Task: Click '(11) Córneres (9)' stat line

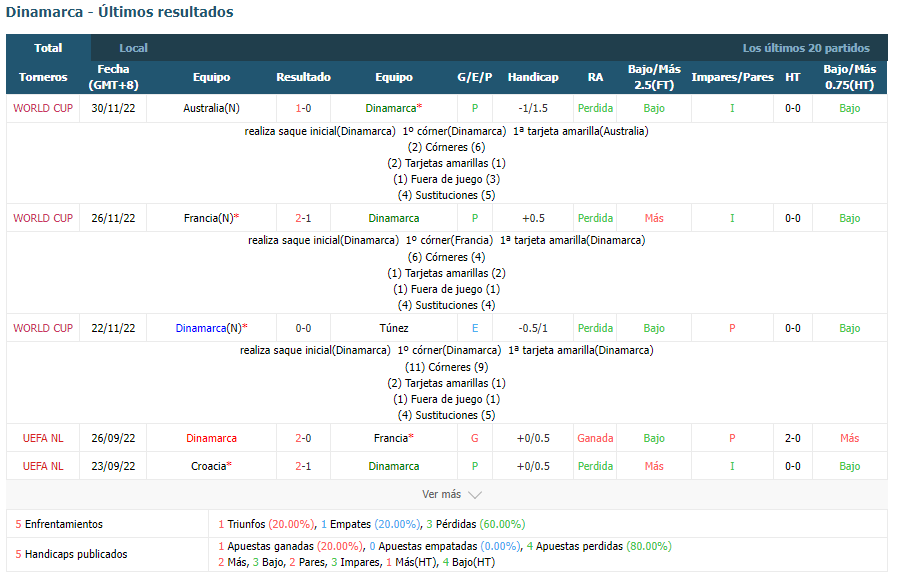Action: click(x=446, y=367)
